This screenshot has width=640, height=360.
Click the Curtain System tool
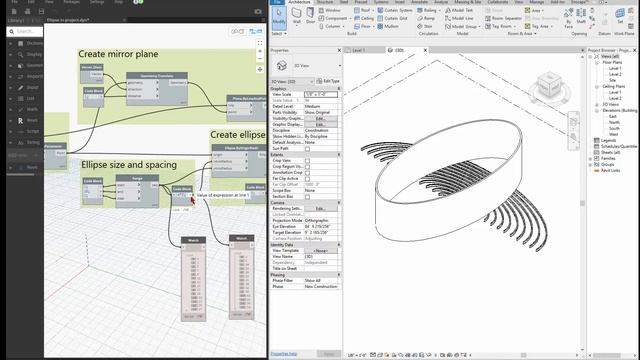(x=395, y=10)
